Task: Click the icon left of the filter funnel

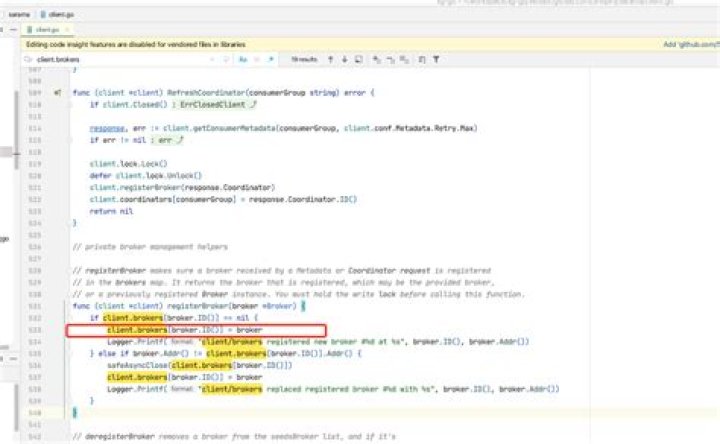Action: 422,59
